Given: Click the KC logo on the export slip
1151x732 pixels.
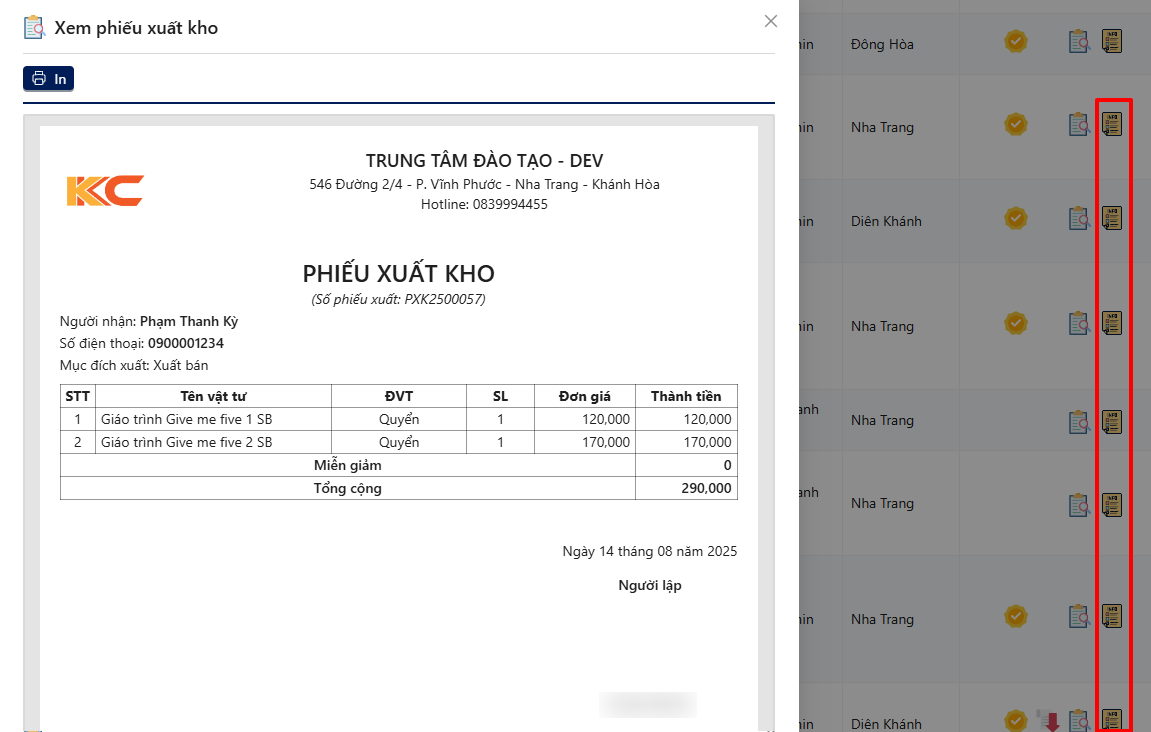Looking at the screenshot, I should click(x=104, y=191).
